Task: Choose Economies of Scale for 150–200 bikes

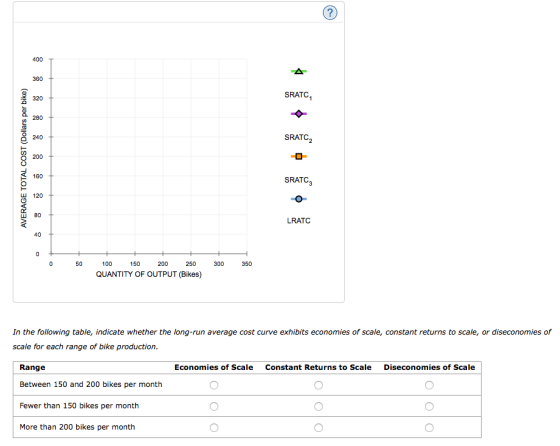Action: (214, 385)
